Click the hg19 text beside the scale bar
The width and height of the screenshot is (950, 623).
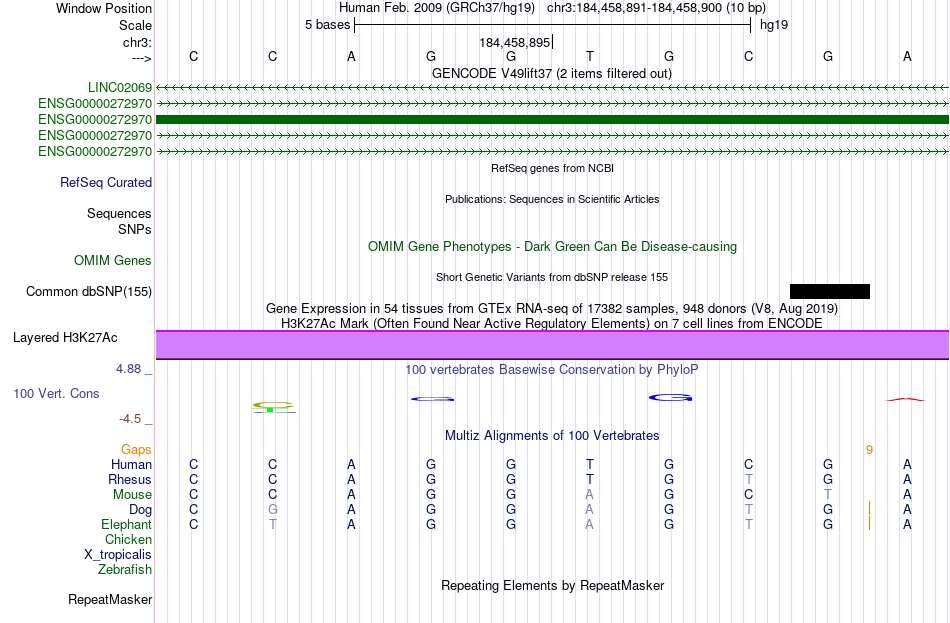pyautogui.click(x=774, y=25)
